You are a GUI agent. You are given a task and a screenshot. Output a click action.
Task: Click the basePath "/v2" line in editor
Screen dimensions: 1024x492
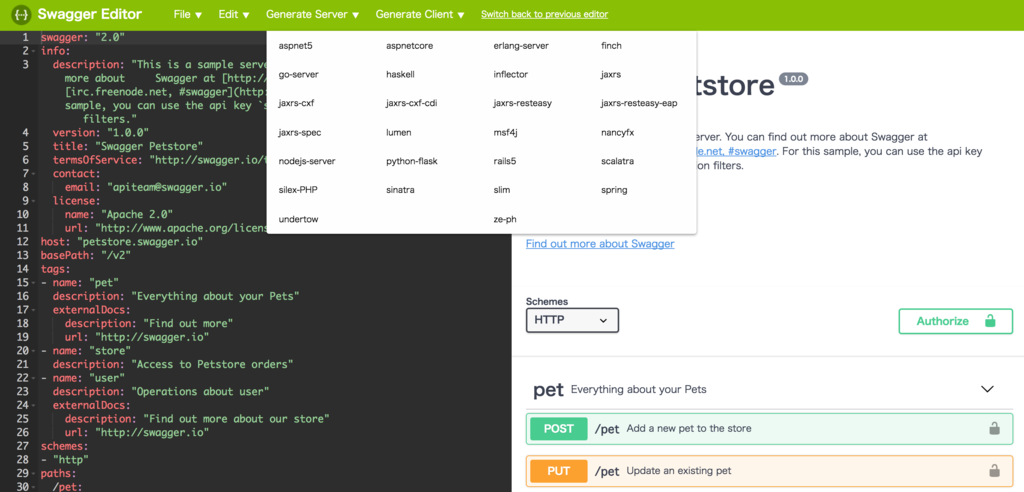coord(86,255)
